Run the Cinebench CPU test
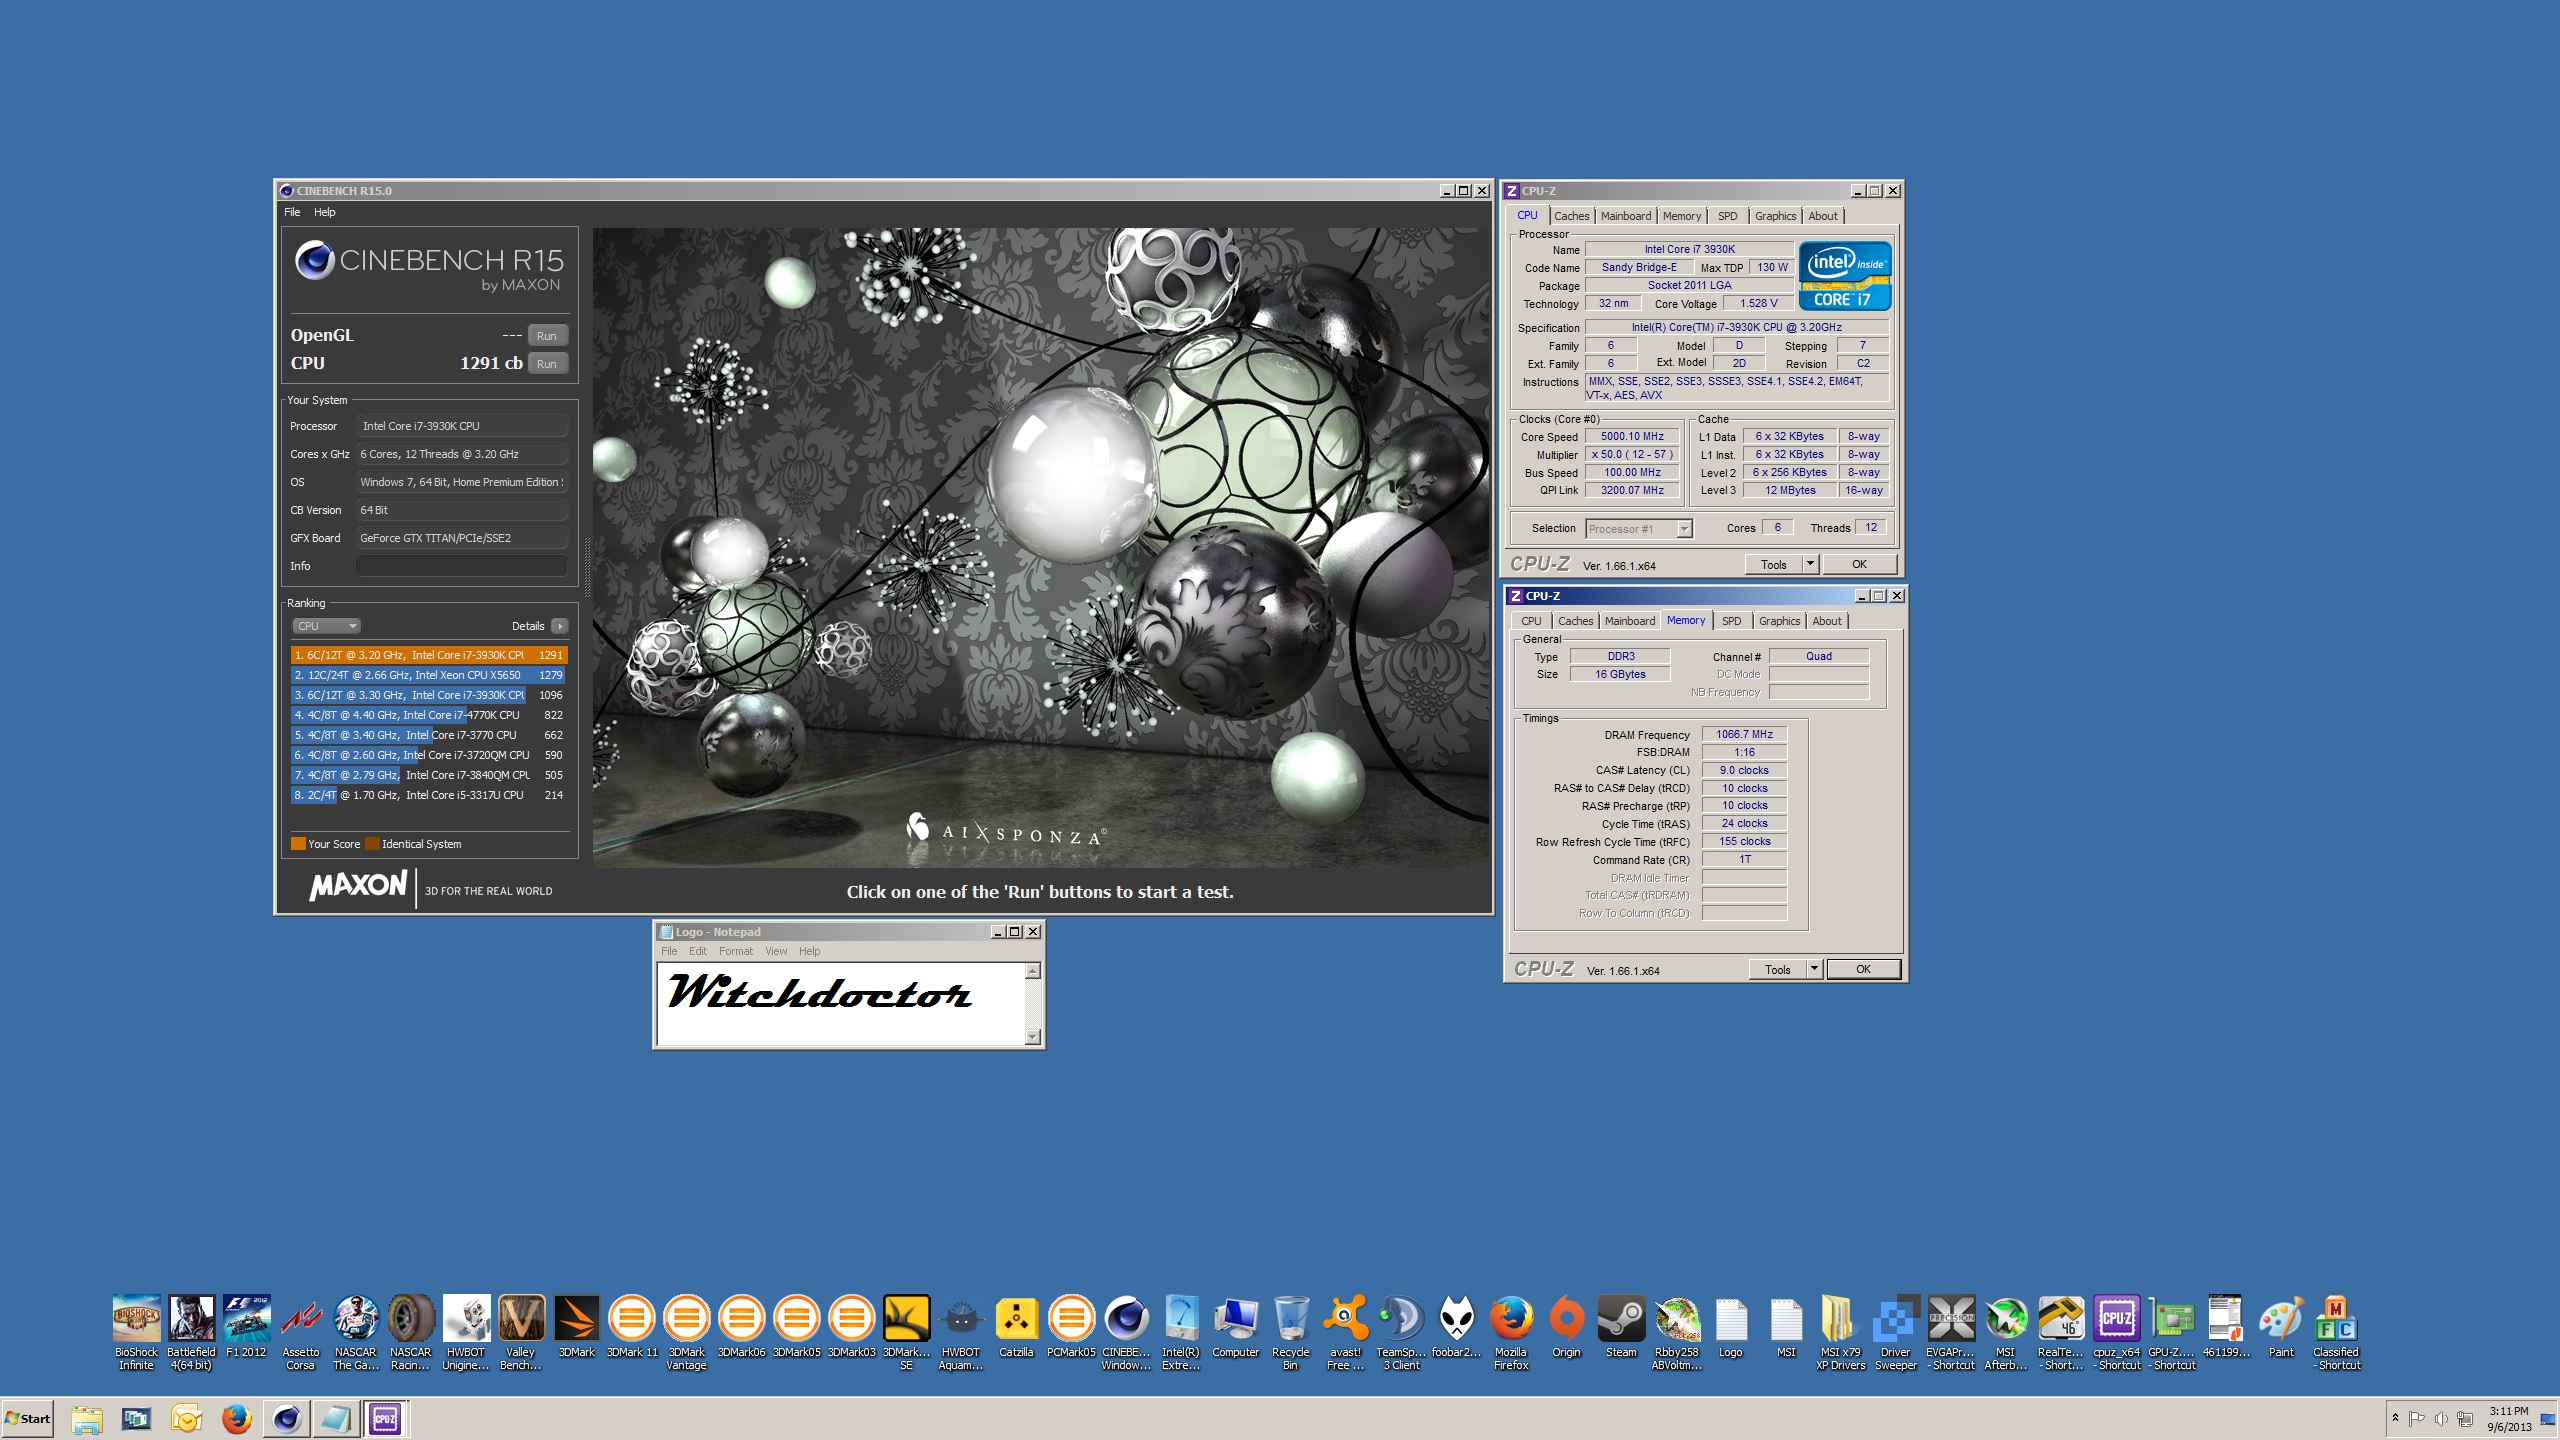2560x1440 pixels. point(546,364)
